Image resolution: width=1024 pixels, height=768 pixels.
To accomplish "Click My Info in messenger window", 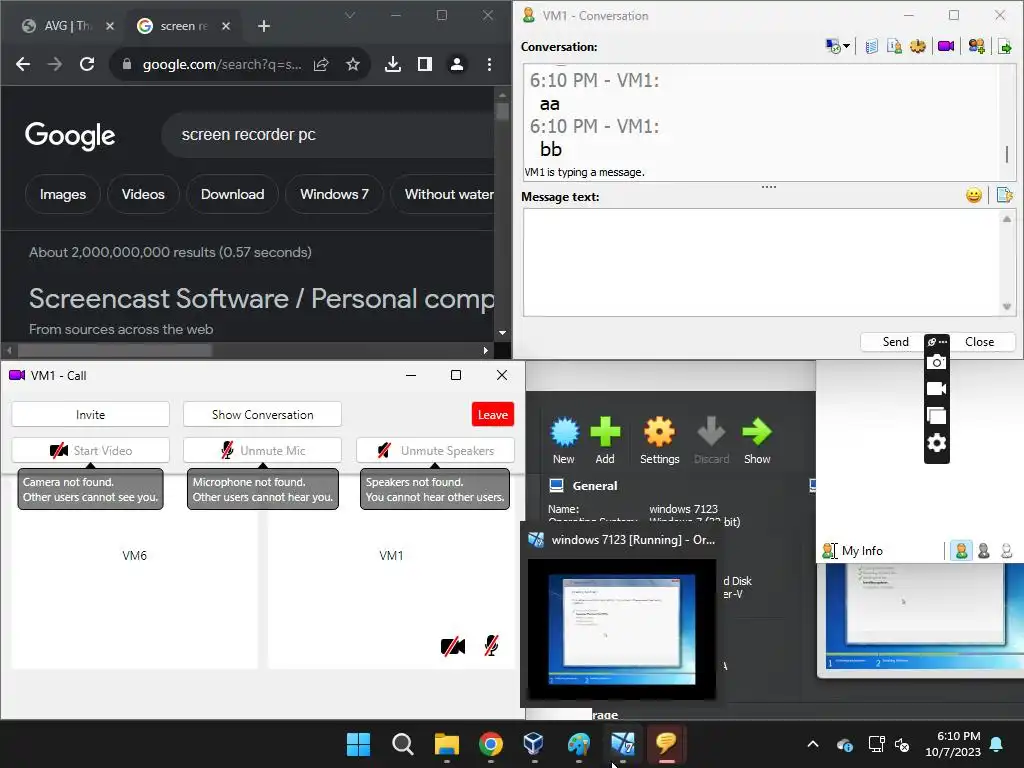I will pyautogui.click(x=861, y=551).
